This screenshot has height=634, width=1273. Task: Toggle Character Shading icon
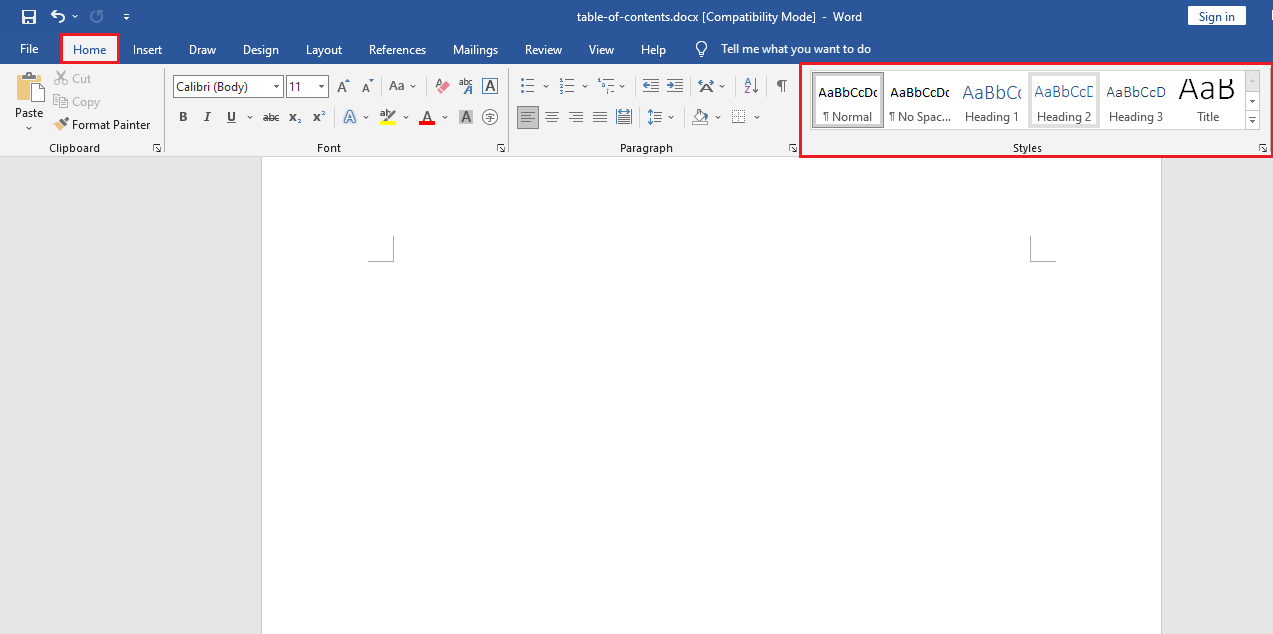tap(466, 117)
